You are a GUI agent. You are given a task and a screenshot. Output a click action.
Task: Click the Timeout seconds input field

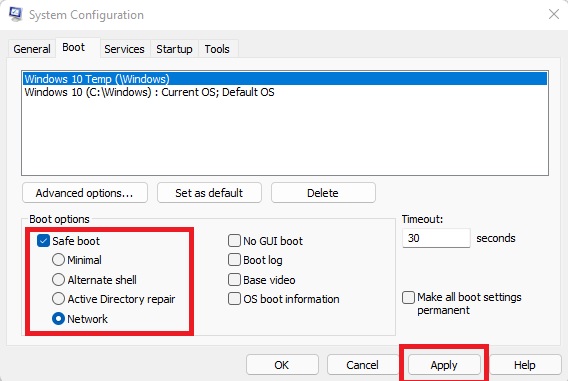[x=436, y=238]
